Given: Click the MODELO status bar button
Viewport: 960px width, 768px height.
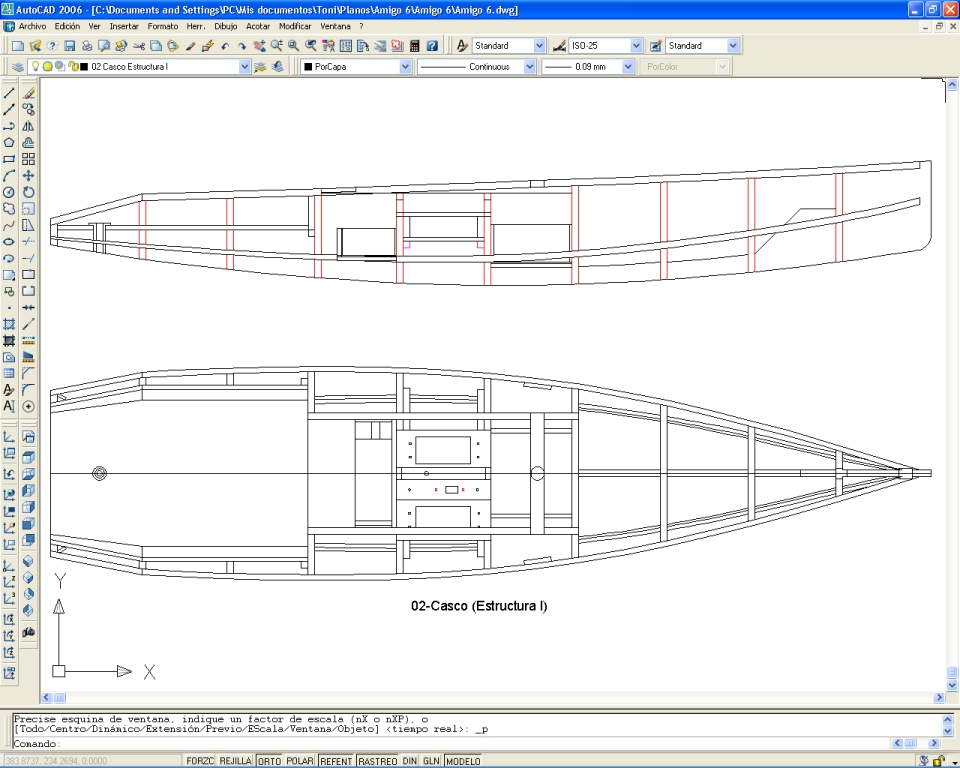Looking at the screenshot, I should pyautogui.click(x=462, y=761).
